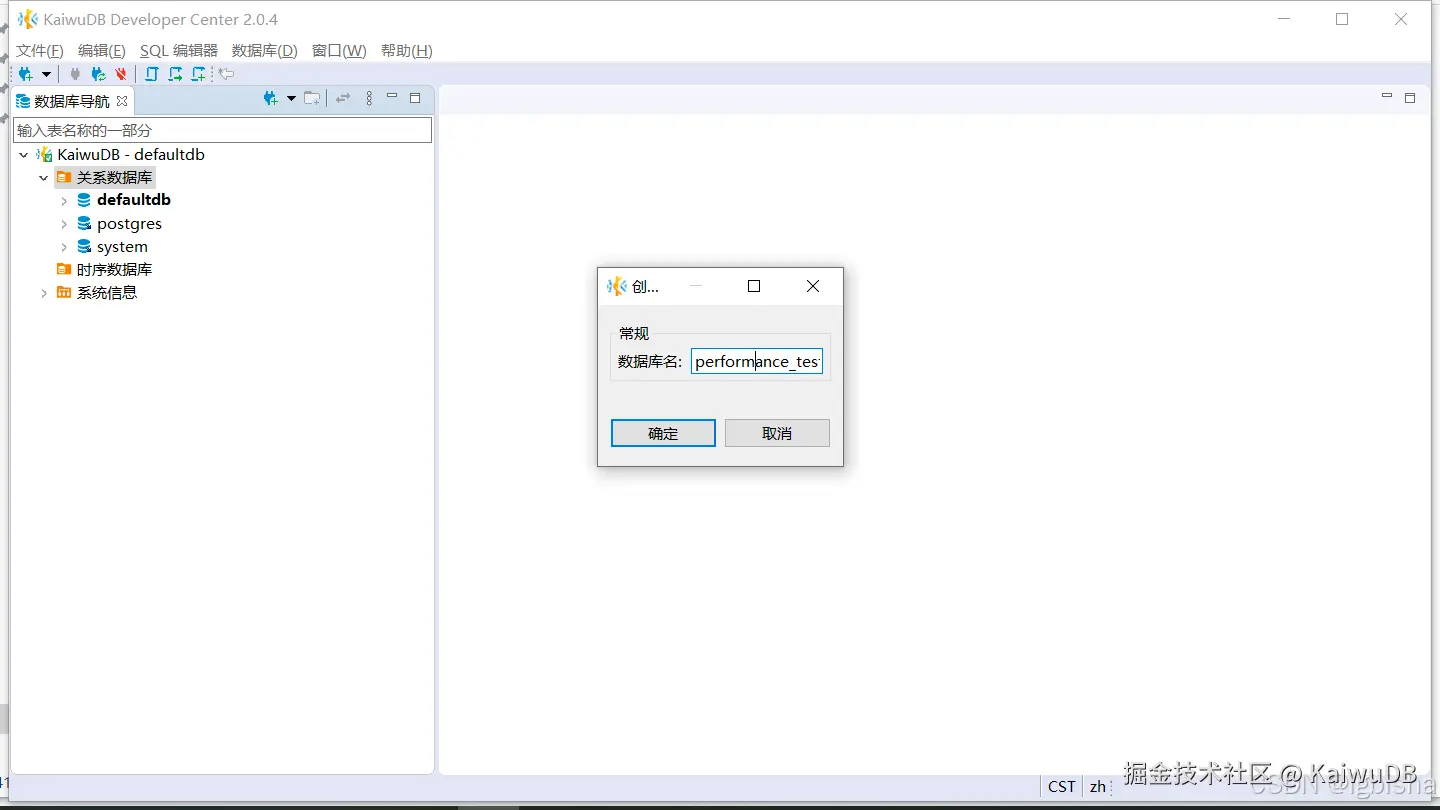Minimize the database navigator panel

(392, 97)
